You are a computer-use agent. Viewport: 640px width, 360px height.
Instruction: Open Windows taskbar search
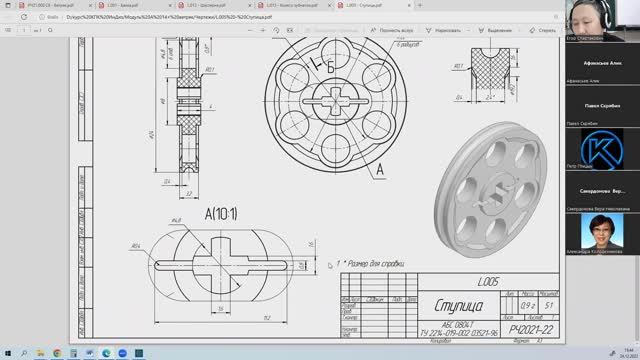24,353
